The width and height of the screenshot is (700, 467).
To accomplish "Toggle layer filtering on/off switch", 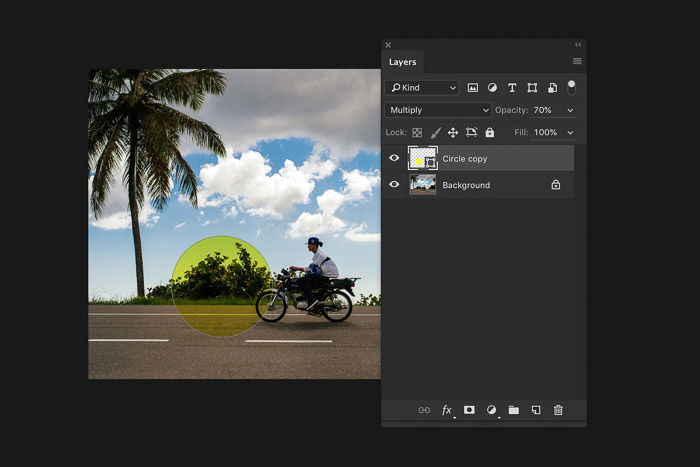I will coord(571,87).
